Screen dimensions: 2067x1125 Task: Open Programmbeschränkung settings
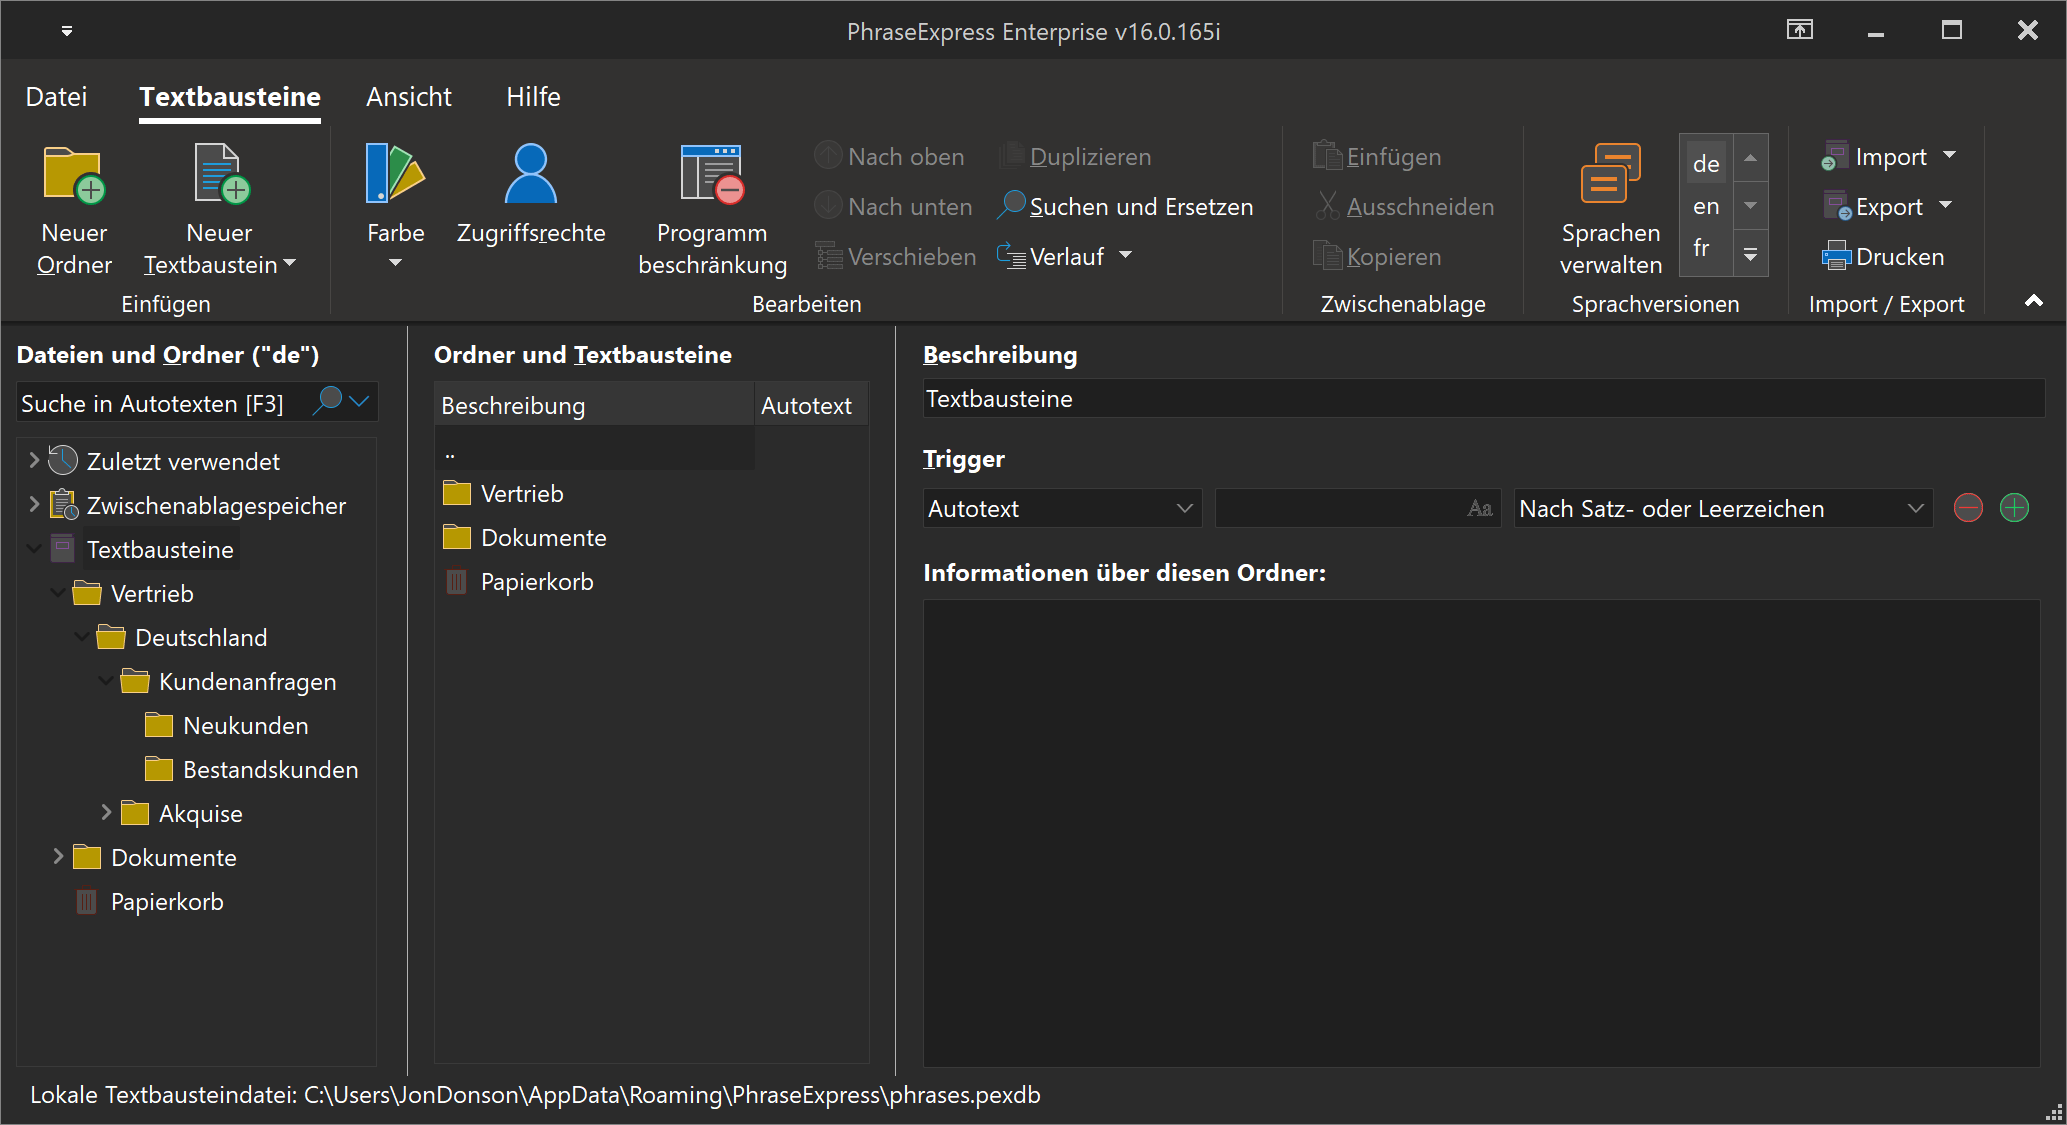pyautogui.click(x=712, y=211)
